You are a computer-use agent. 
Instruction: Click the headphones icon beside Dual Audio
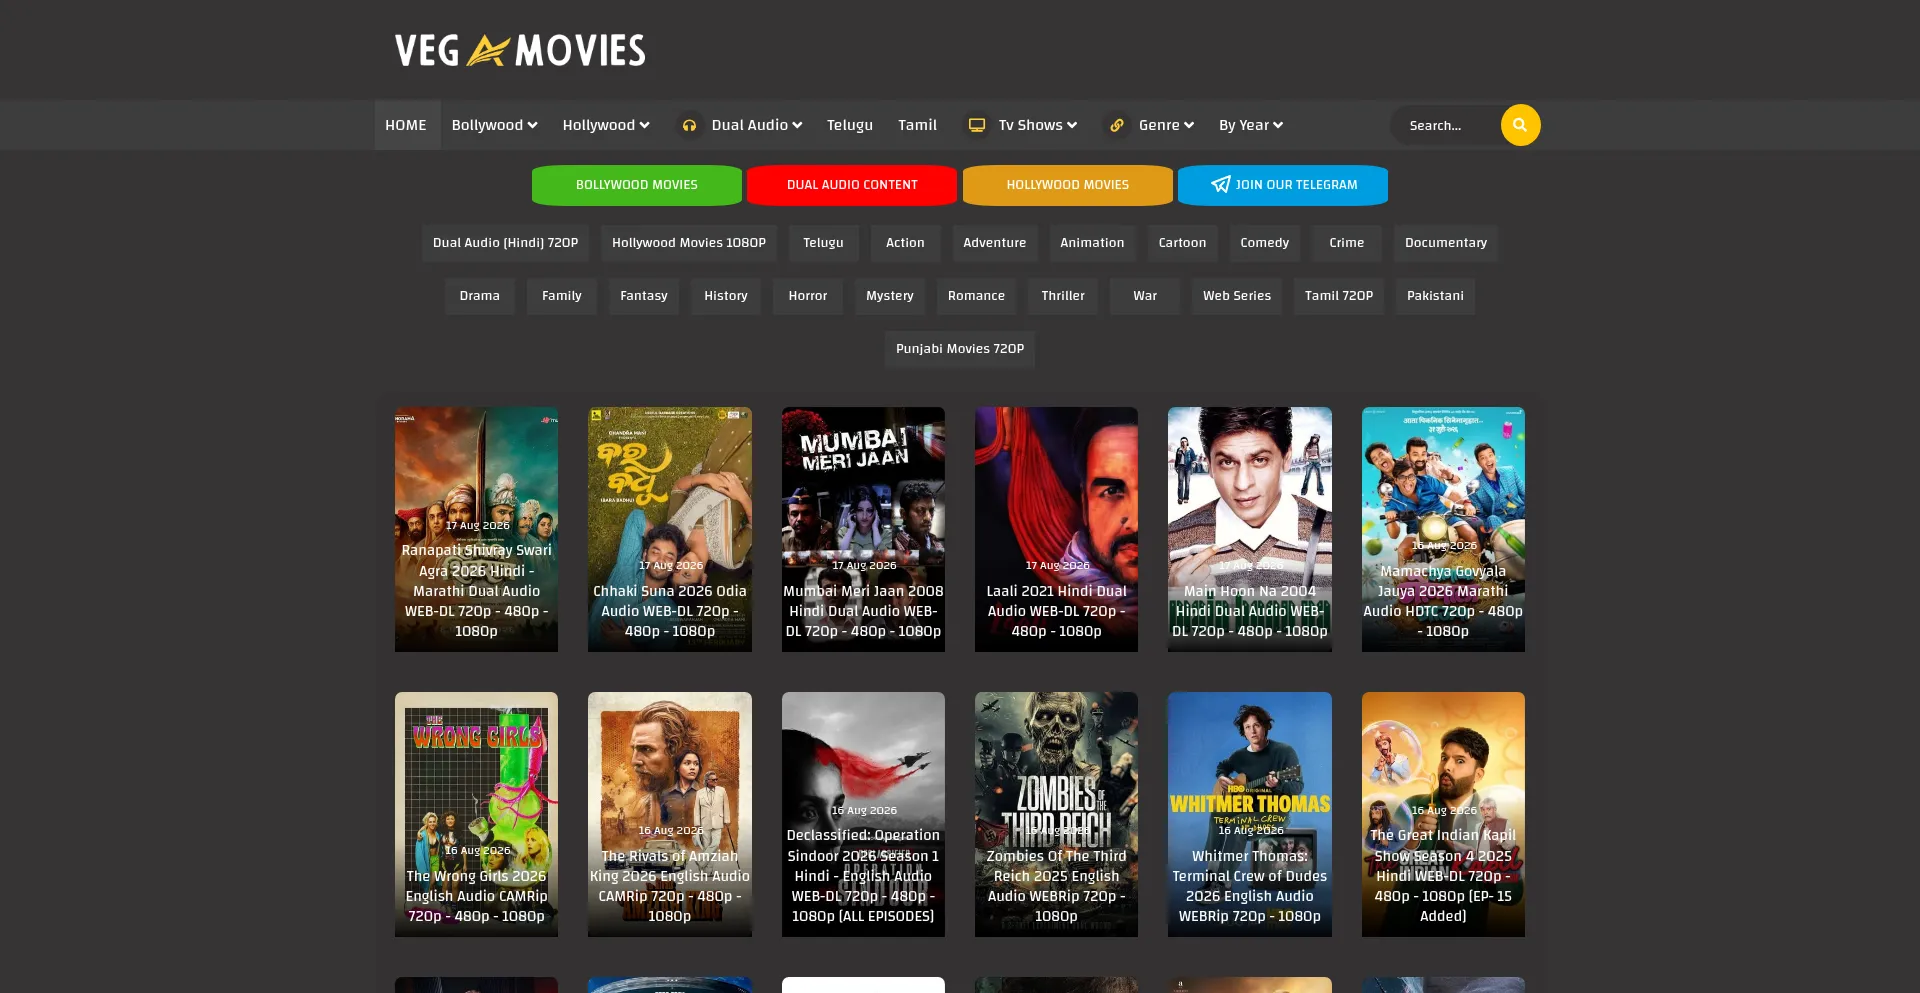pos(689,125)
